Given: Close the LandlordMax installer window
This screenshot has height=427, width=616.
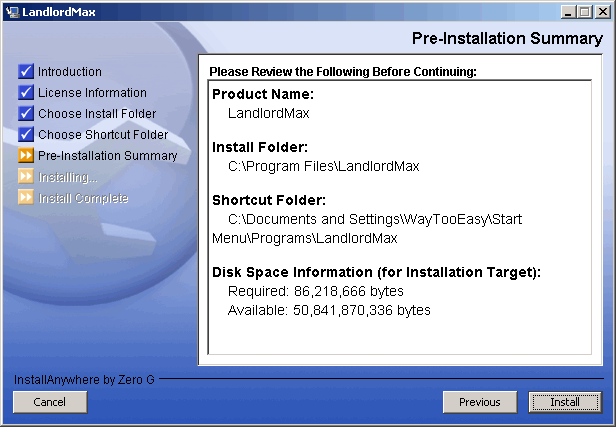Looking at the screenshot, I should (x=603, y=12).
